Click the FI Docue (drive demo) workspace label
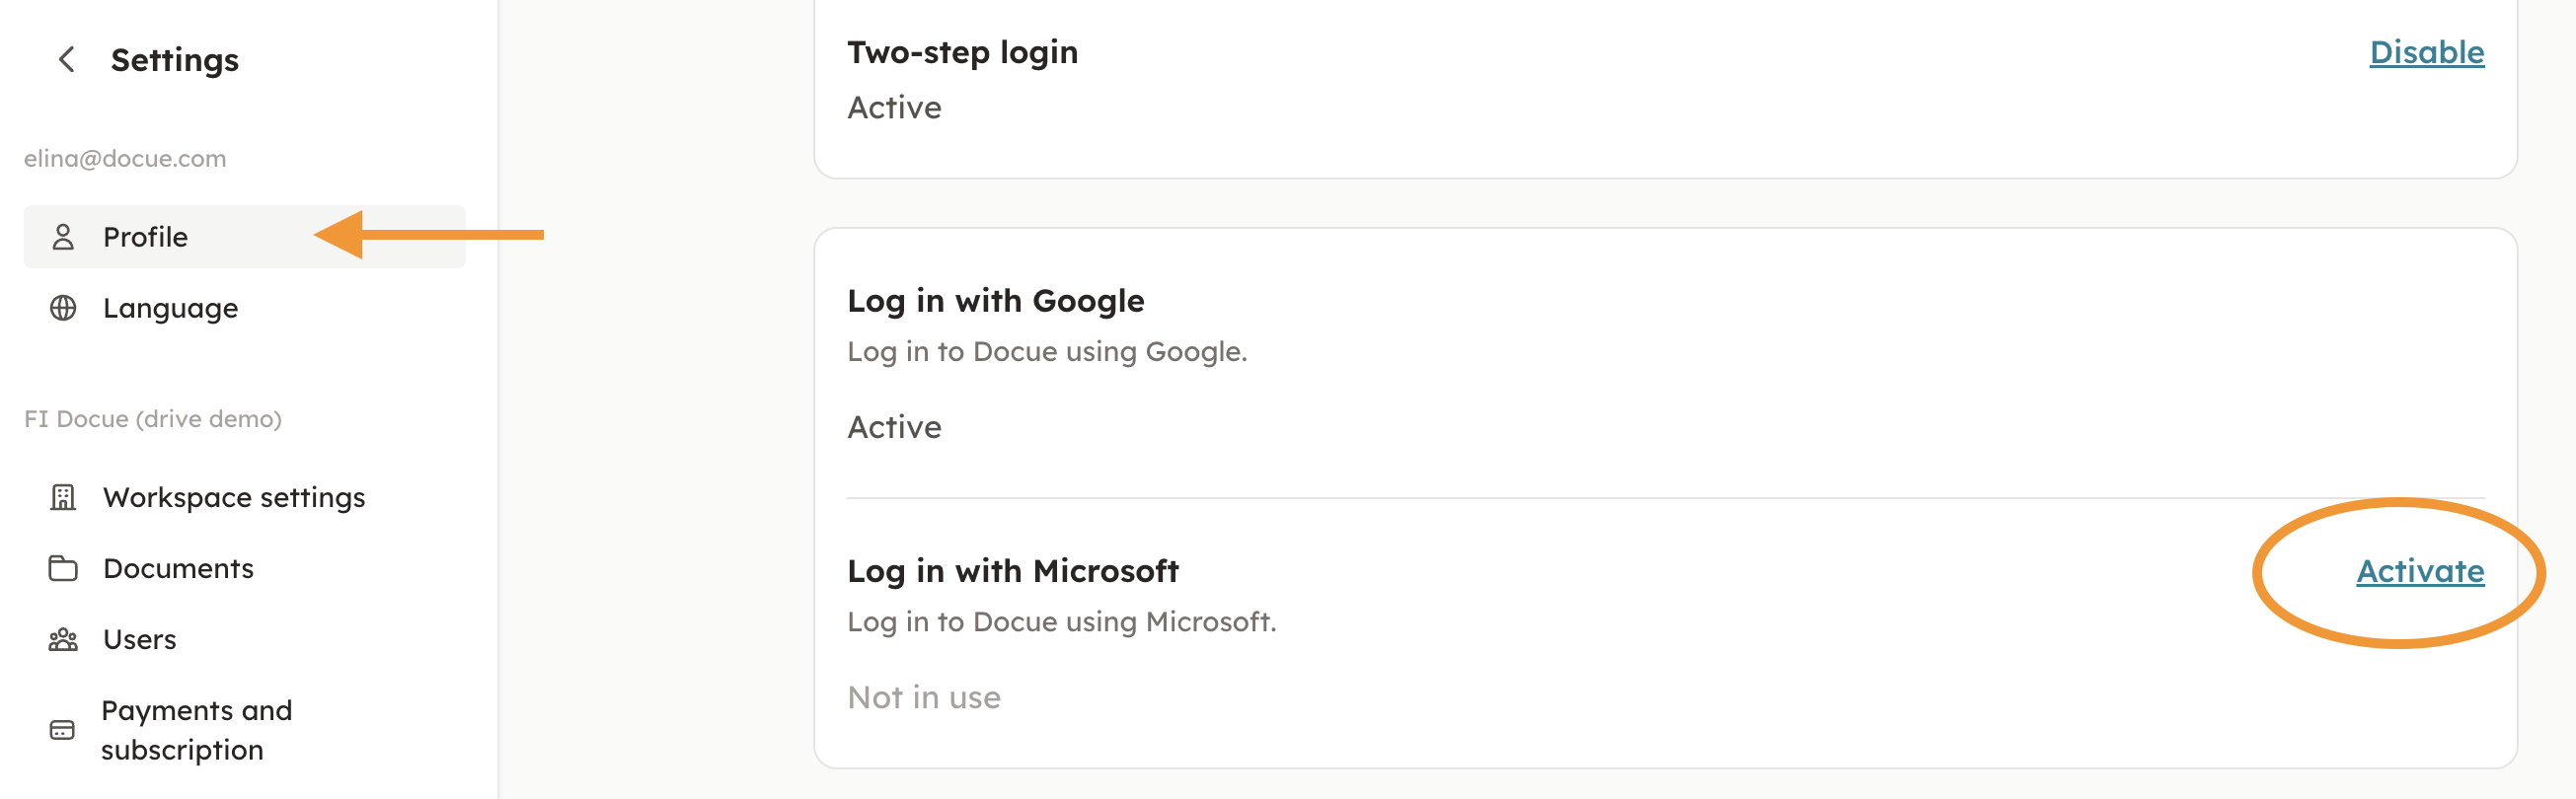 click(153, 419)
